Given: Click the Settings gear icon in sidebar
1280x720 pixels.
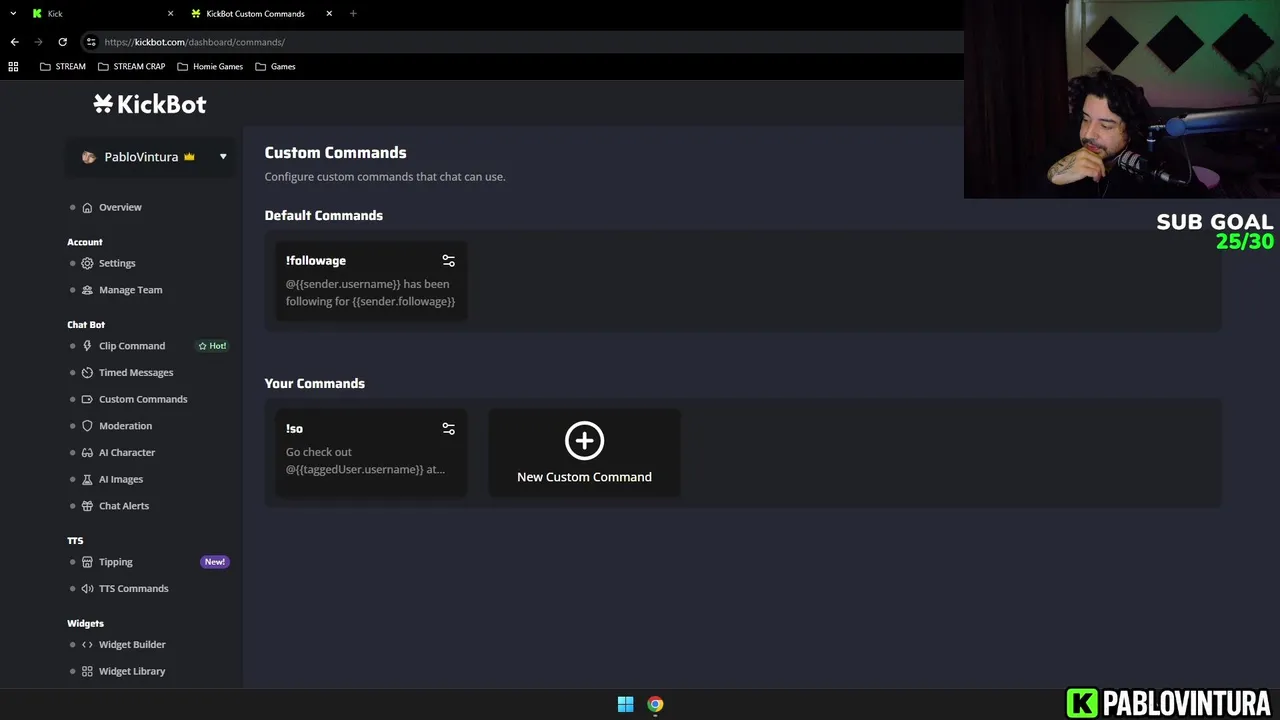Looking at the screenshot, I should click(x=87, y=263).
